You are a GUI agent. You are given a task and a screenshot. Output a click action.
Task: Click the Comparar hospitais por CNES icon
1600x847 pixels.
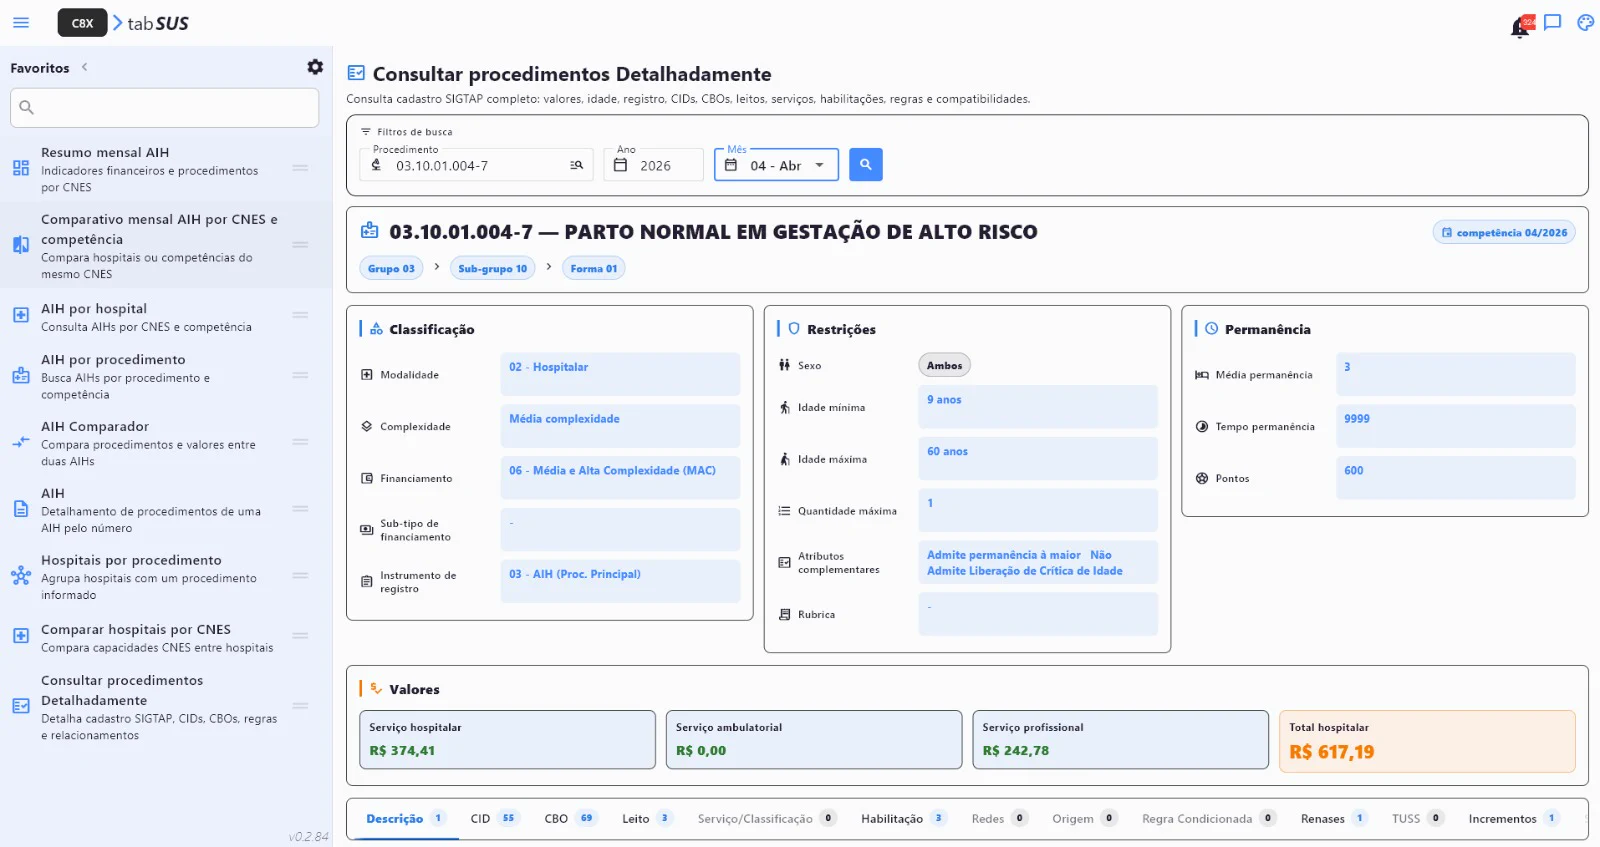point(21,636)
